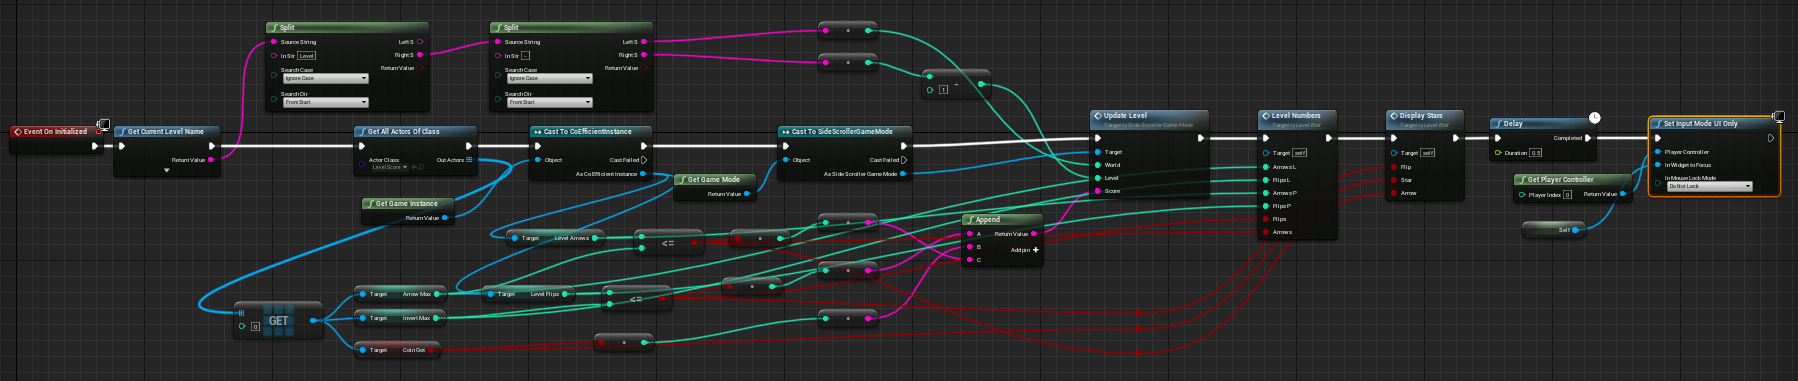Viewport: 1798px width, 381px height.
Task: Click the Player Controller pin on Set Input Mode
Action: [1658, 152]
